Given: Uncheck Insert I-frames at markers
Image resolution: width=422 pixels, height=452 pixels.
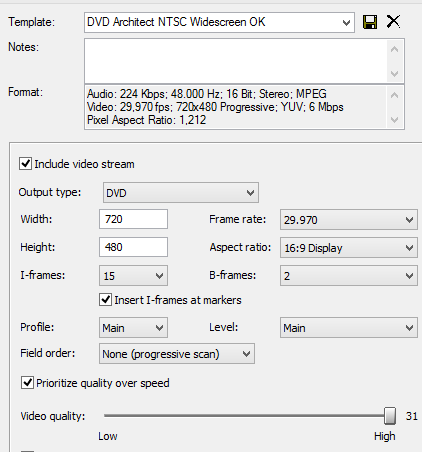Looking at the screenshot, I should [105, 300].
